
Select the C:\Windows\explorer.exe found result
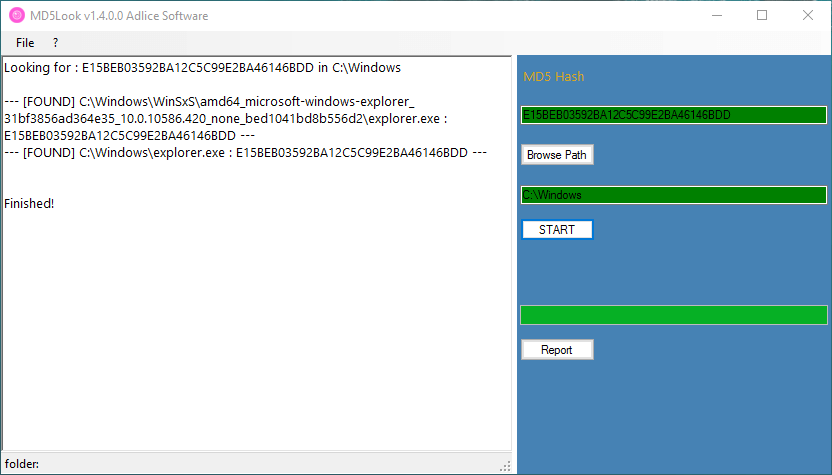coord(245,153)
